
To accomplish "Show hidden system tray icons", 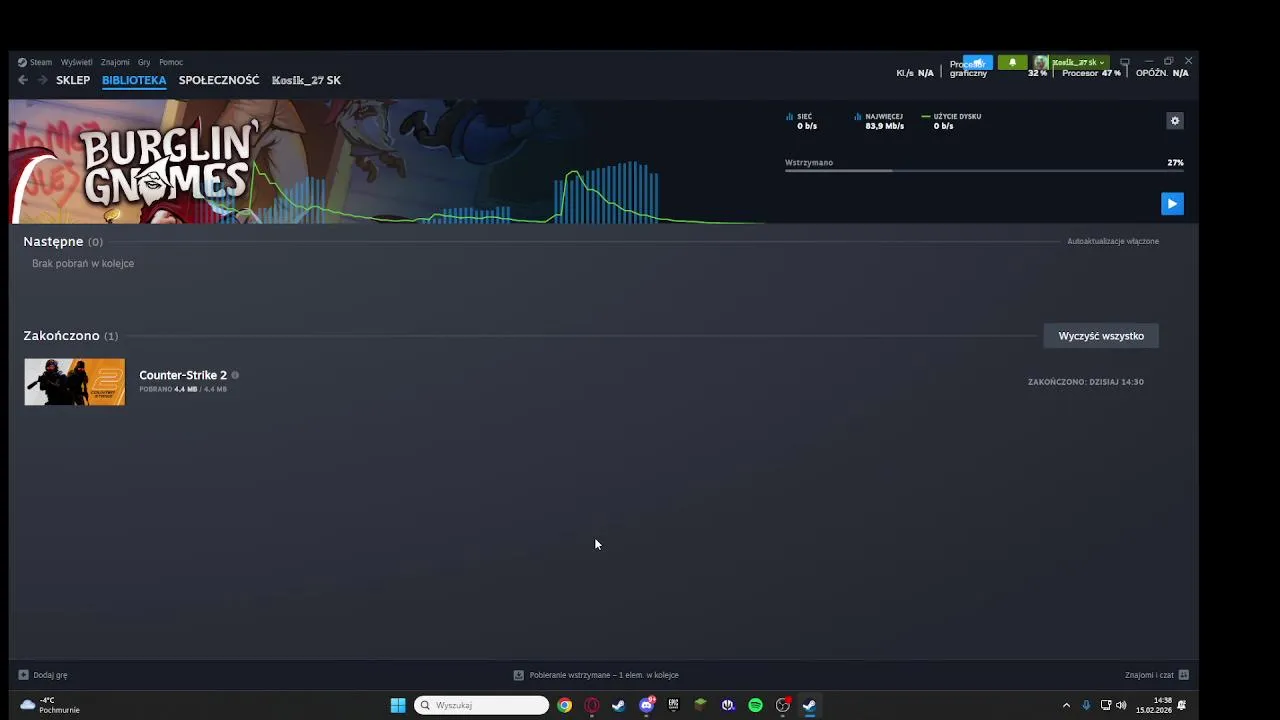I will [1066, 705].
